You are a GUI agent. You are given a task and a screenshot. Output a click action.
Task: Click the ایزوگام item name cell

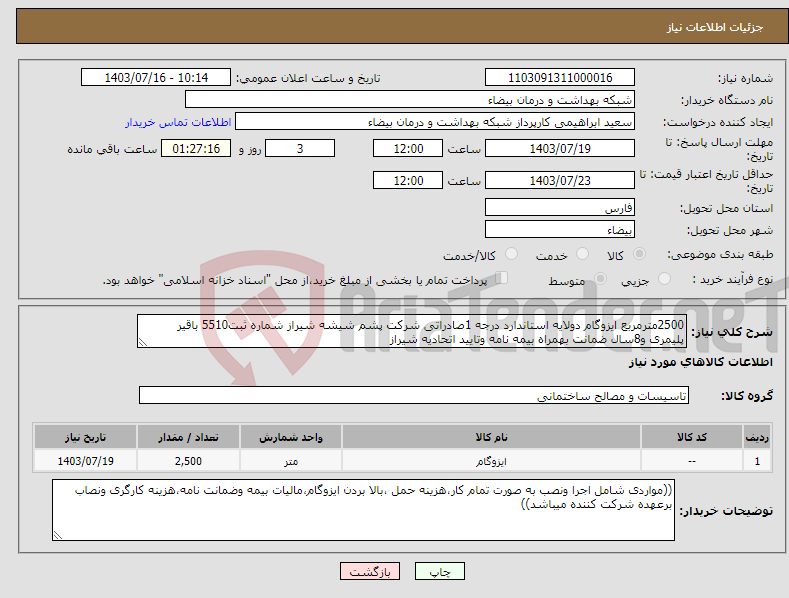[x=491, y=461]
